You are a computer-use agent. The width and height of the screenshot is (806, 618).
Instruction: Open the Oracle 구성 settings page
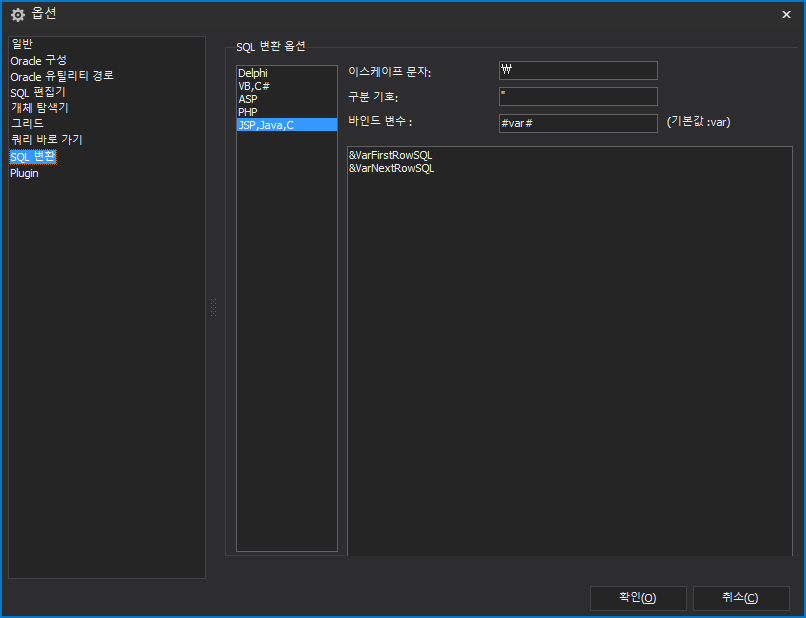click(x=41, y=60)
